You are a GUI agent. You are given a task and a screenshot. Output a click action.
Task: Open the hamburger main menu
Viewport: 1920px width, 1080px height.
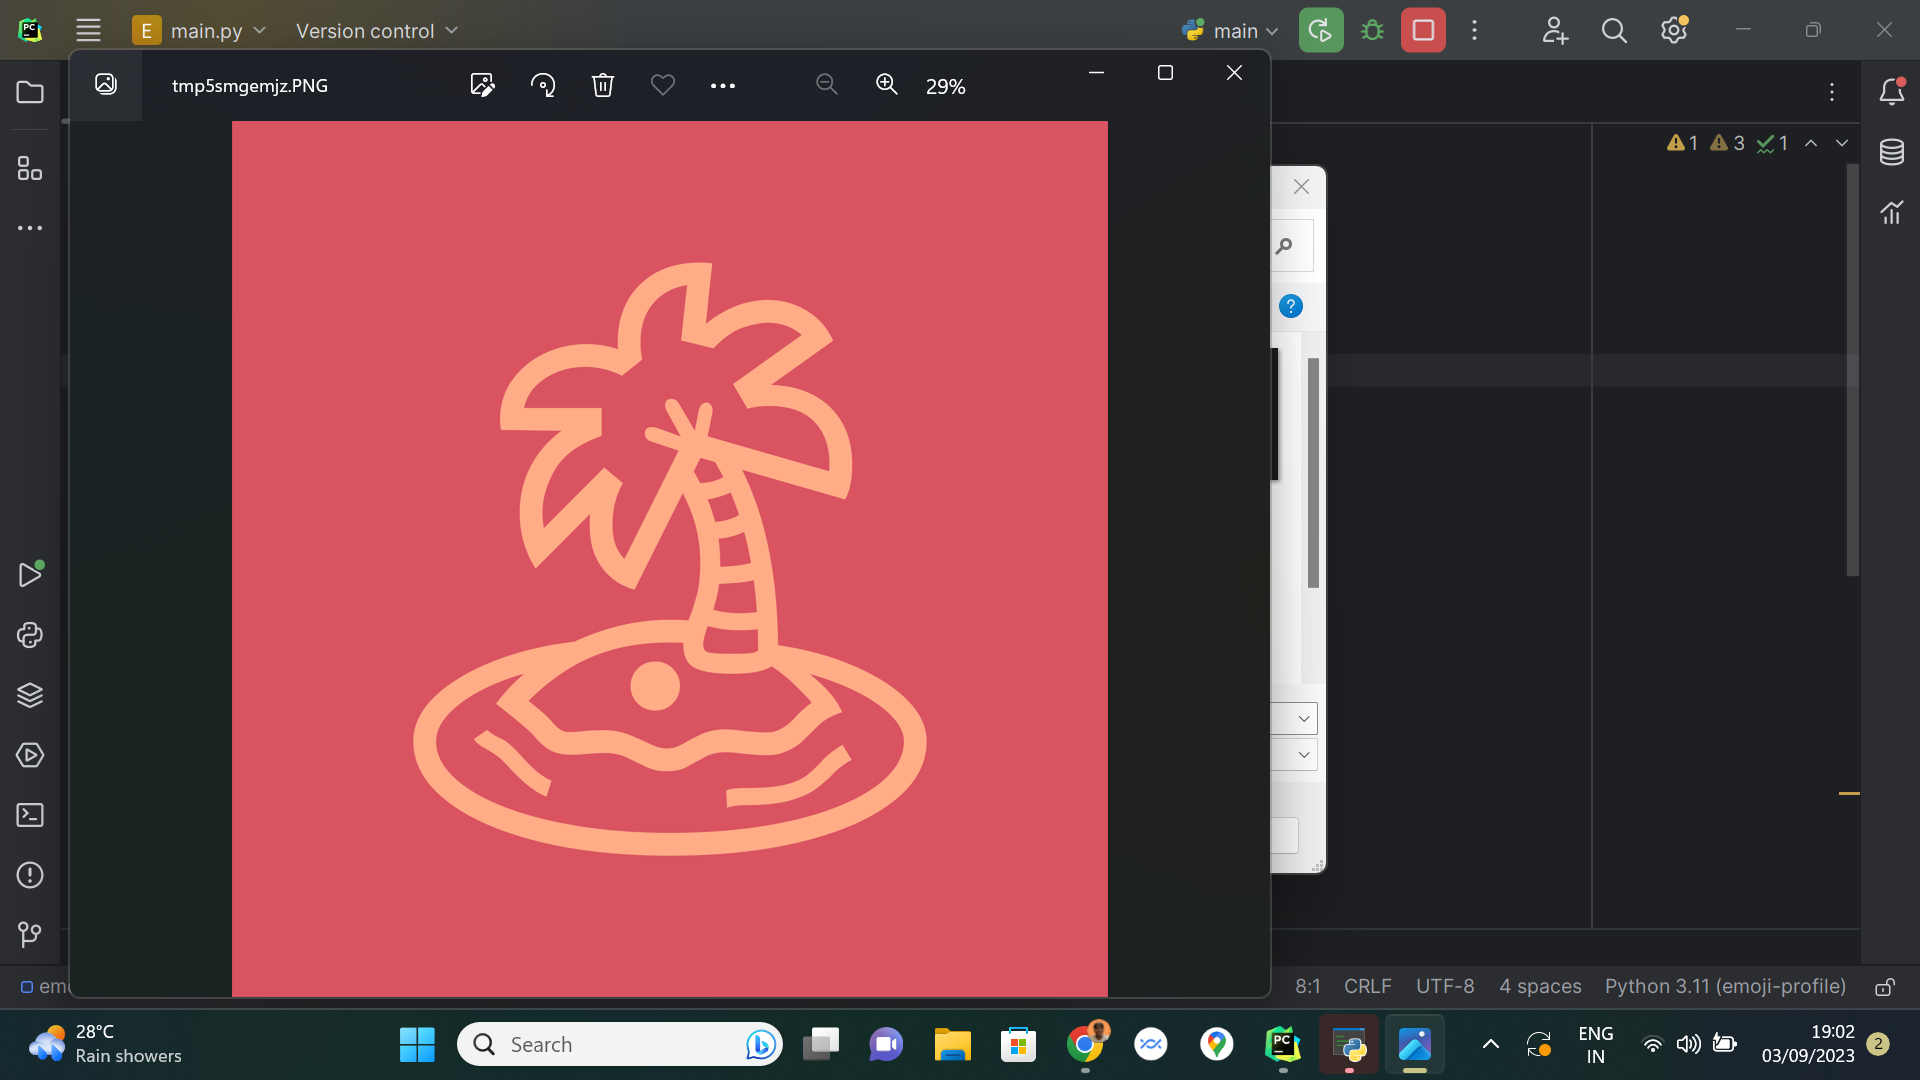[x=88, y=30]
